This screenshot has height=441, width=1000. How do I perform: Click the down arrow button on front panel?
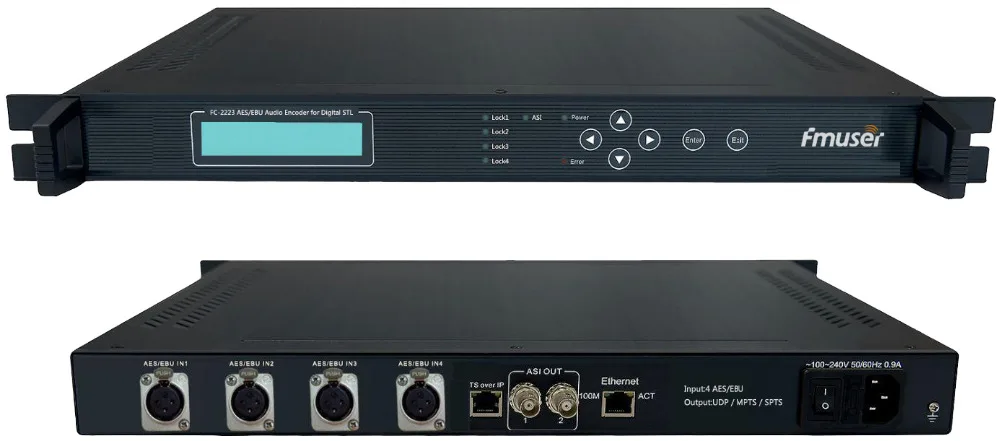point(619,158)
